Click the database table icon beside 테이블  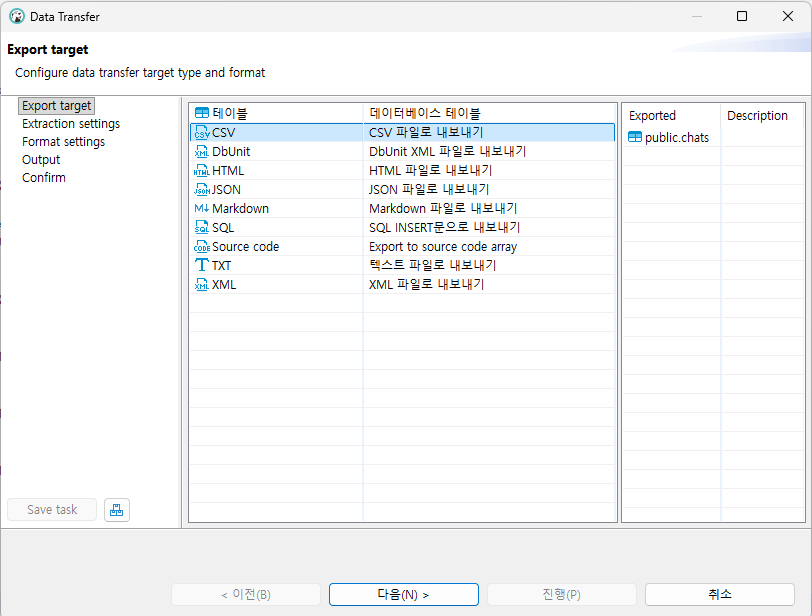[x=201, y=113]
